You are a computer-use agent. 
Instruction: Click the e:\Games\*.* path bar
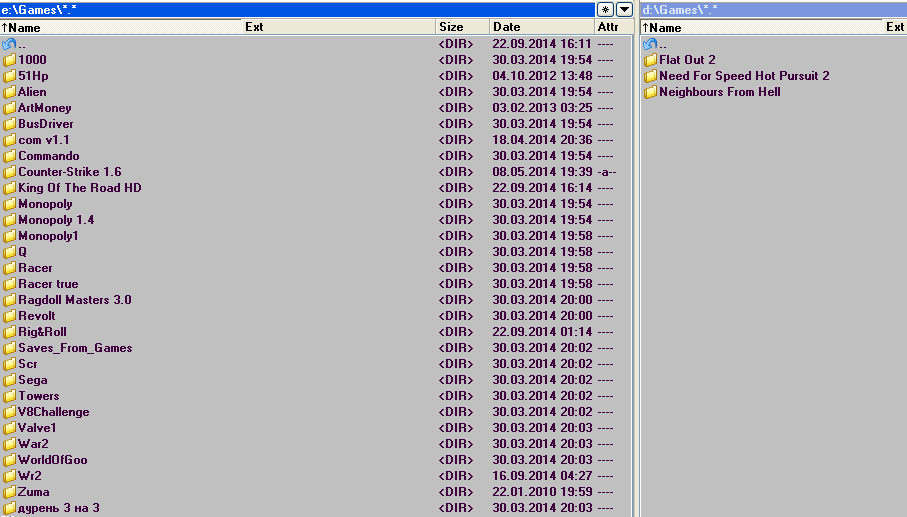click(x=297, y=10)
